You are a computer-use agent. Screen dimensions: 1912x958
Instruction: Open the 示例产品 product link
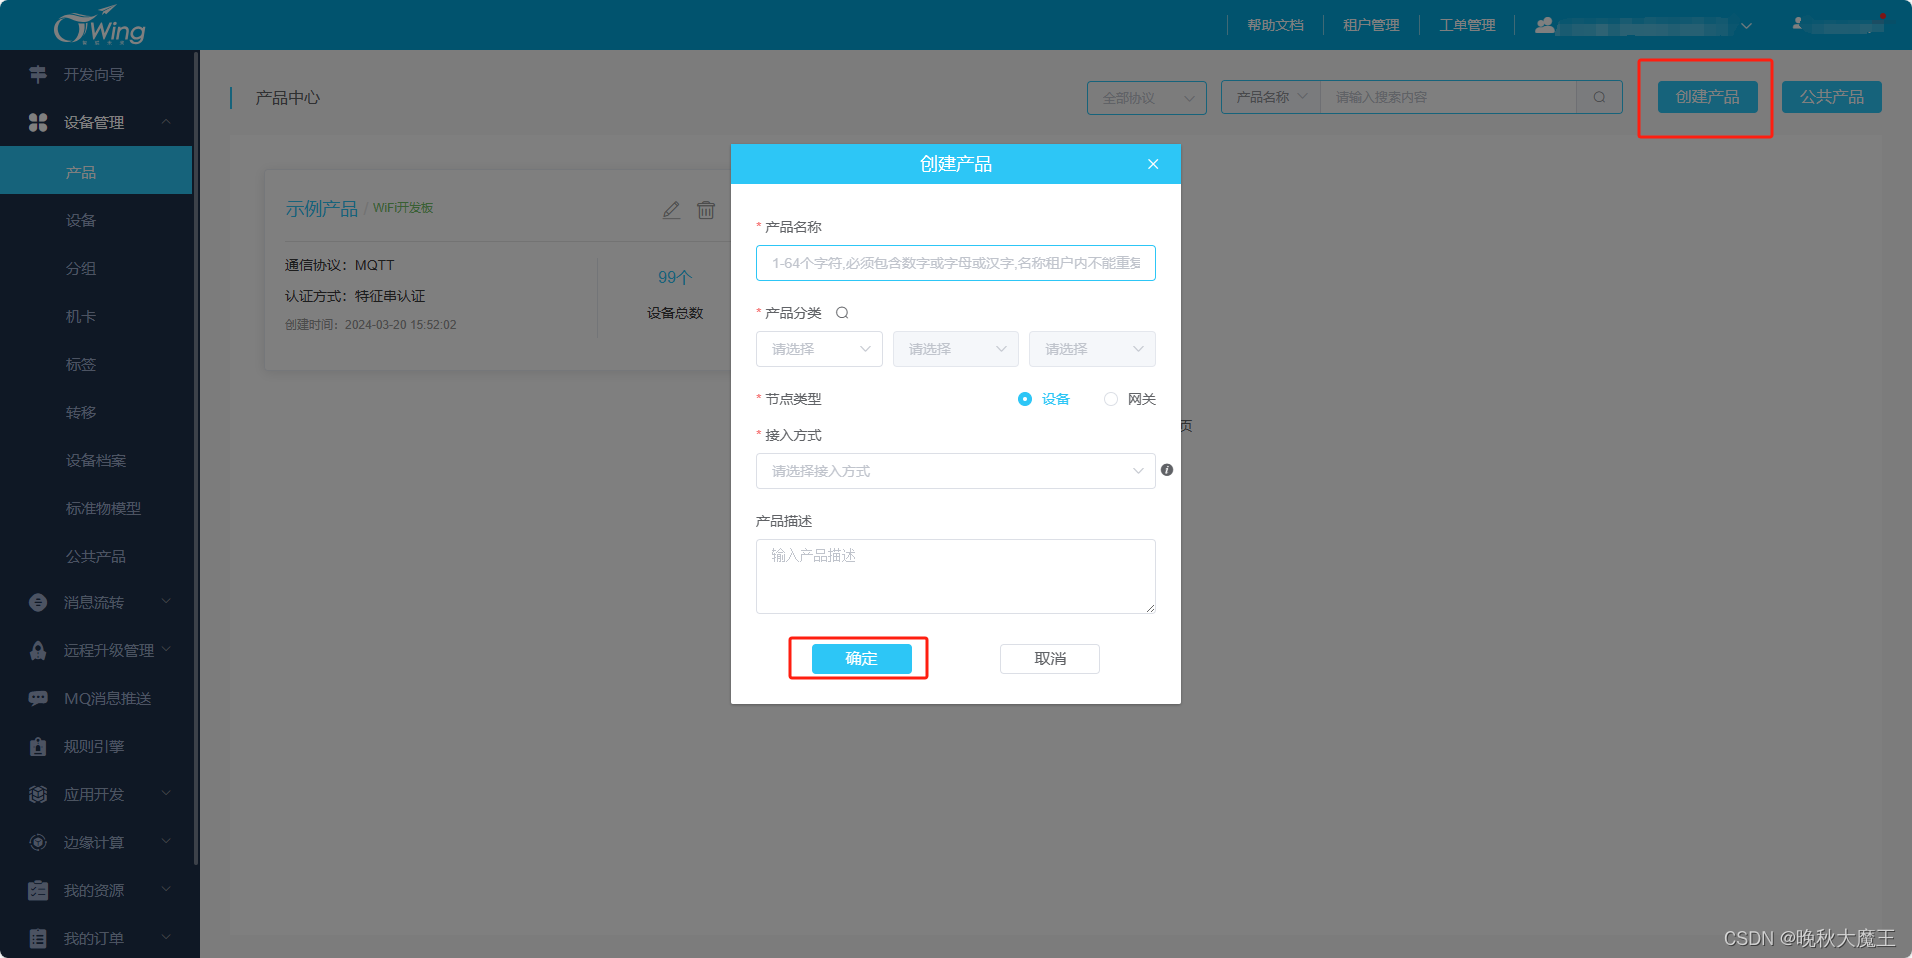[322, 209]
